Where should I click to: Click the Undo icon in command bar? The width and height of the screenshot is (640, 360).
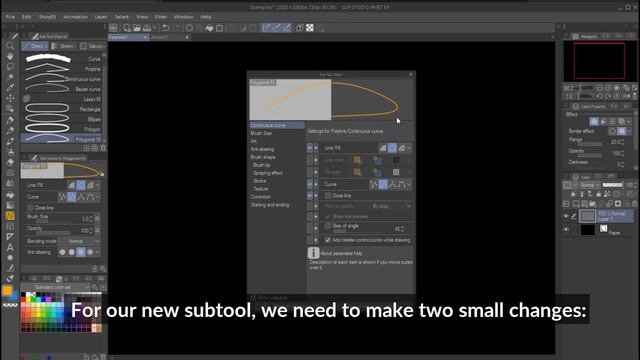166,28
